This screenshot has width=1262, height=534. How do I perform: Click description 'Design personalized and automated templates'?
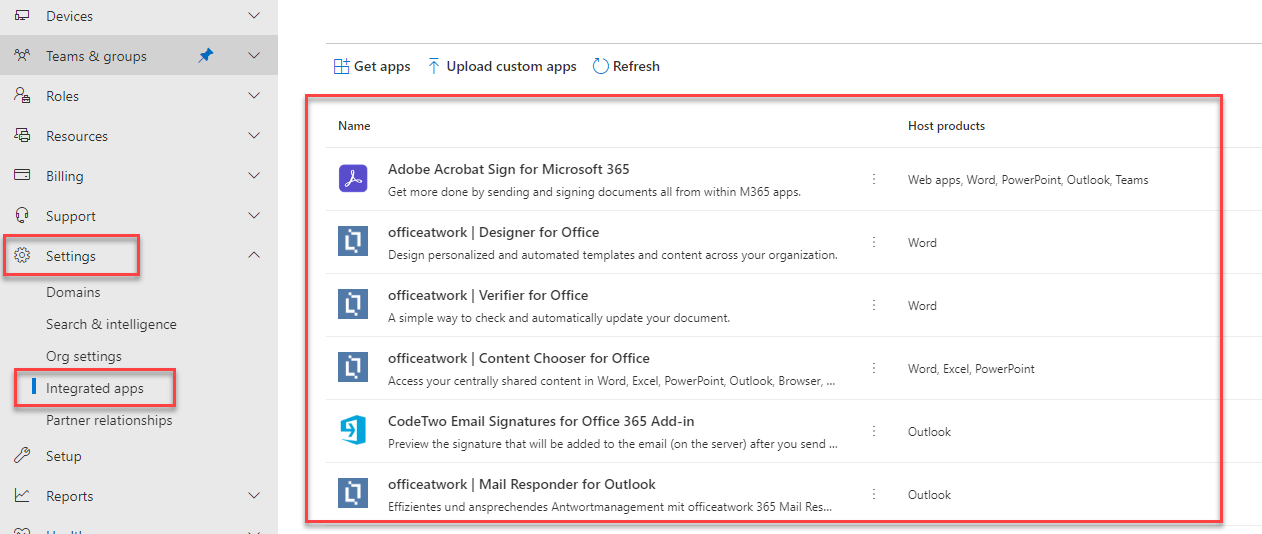click(x=613, y=254)
